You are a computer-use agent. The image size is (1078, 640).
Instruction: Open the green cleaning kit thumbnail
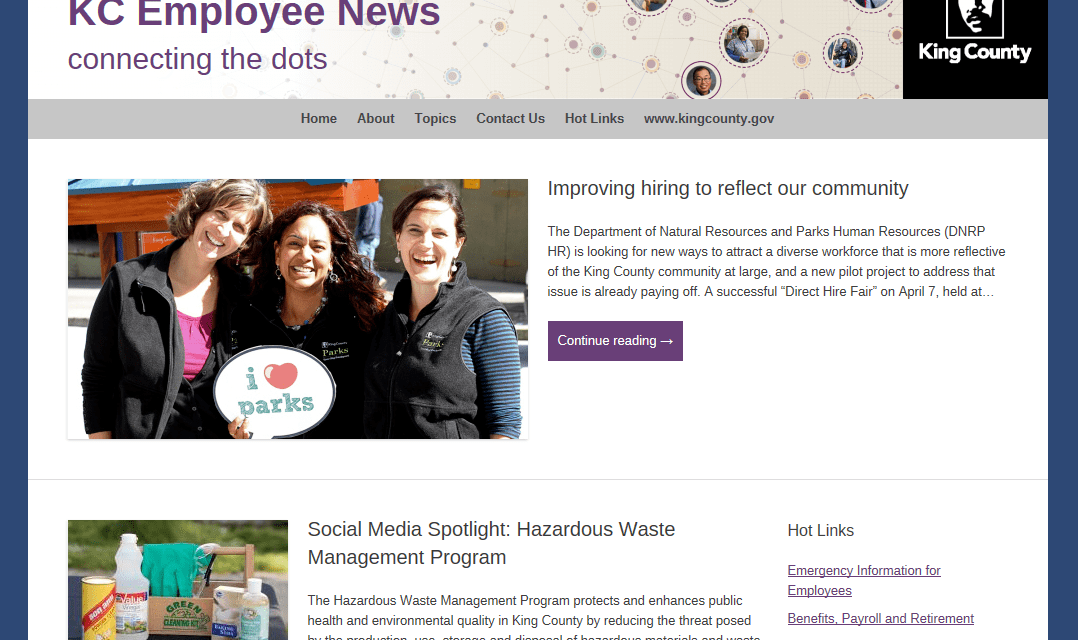[178, 580]
